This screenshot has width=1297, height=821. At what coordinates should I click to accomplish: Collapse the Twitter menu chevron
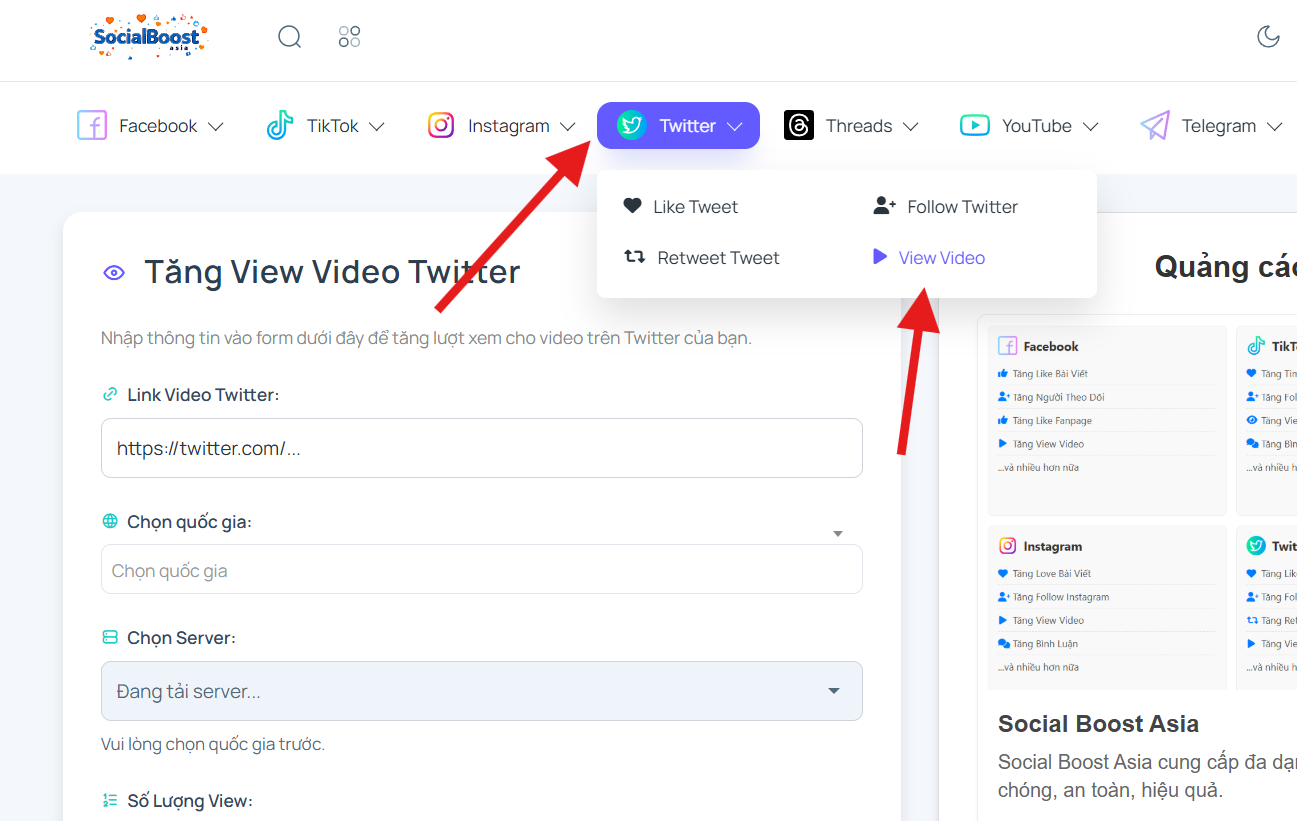click(734, 127)
